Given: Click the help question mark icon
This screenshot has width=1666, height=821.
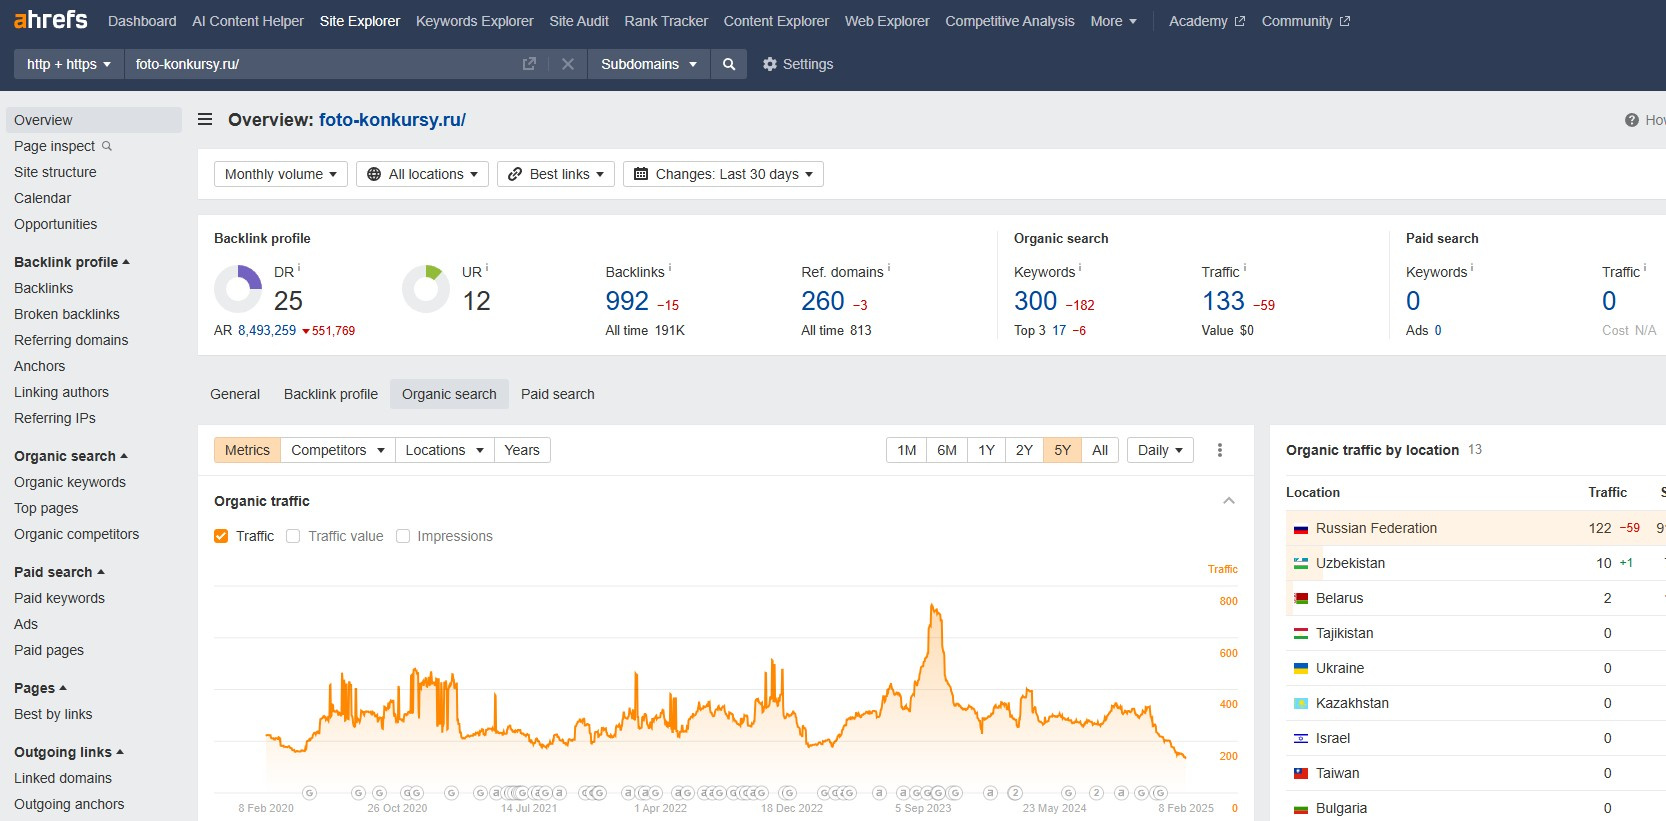Looking at the screenshot, I should click(x=1632, y=120).
